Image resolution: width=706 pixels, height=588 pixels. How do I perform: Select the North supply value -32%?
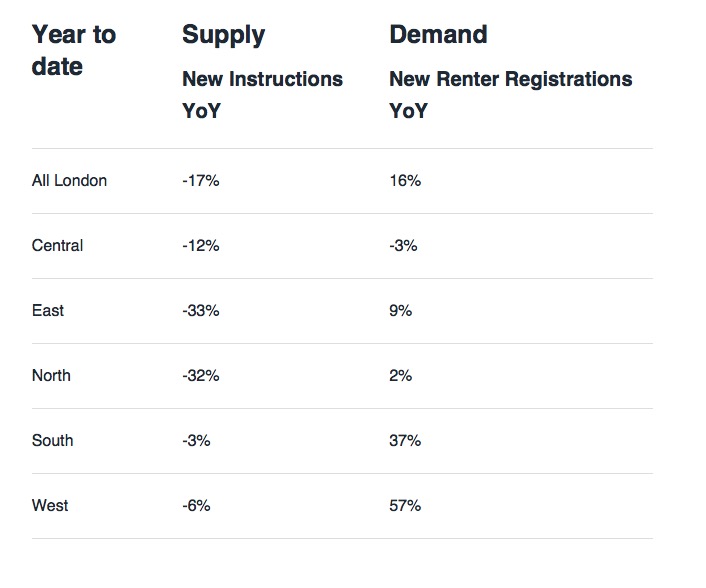200,376
